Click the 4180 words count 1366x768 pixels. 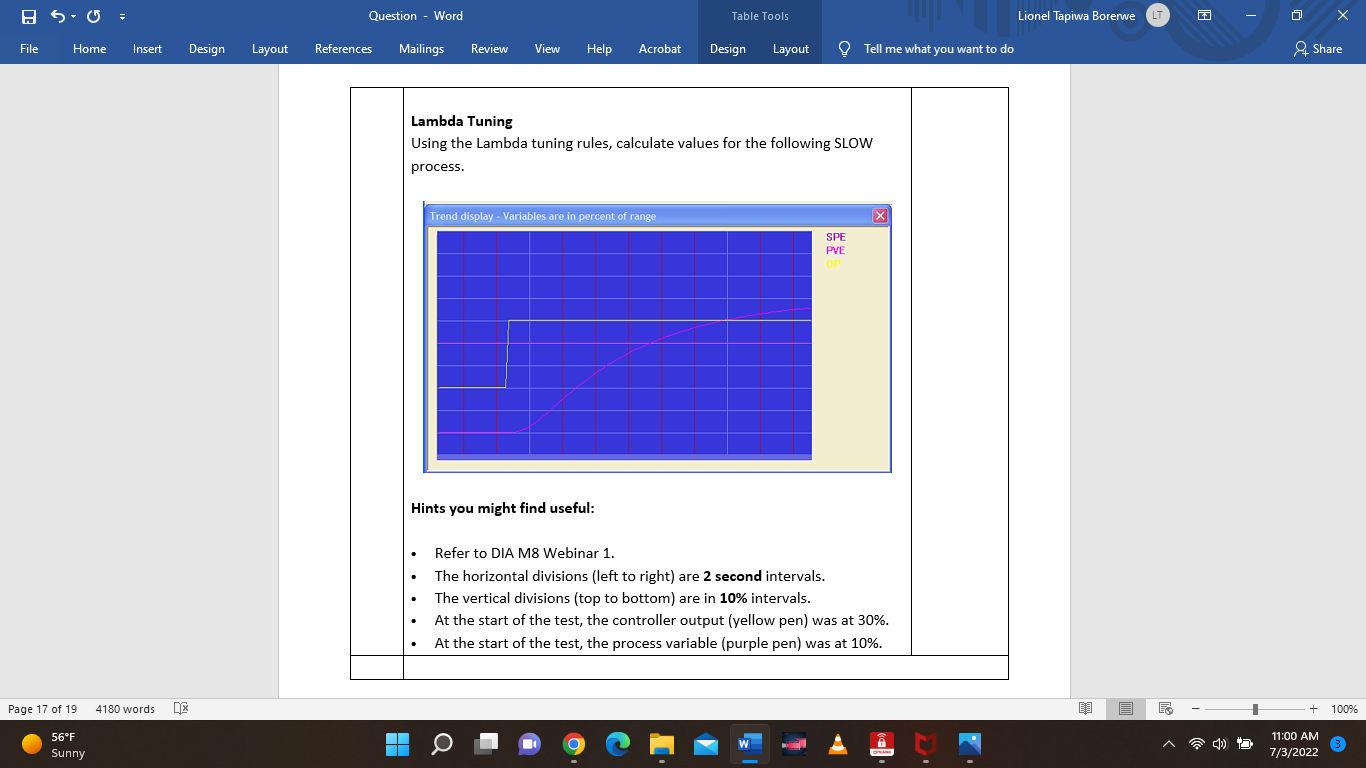click(125, 709)
